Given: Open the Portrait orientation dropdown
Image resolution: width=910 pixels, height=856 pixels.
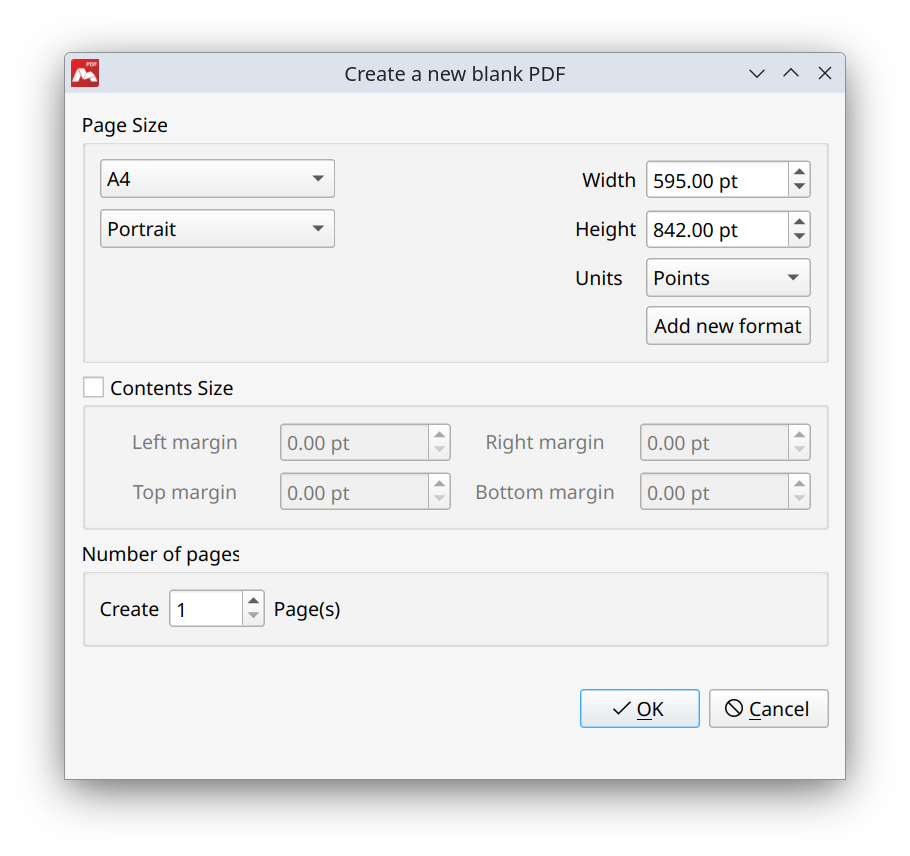Looking at the screenshot, I should 217,228.
